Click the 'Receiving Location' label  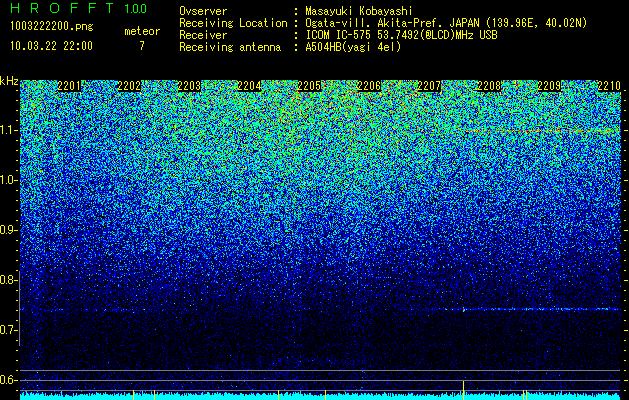233,23
